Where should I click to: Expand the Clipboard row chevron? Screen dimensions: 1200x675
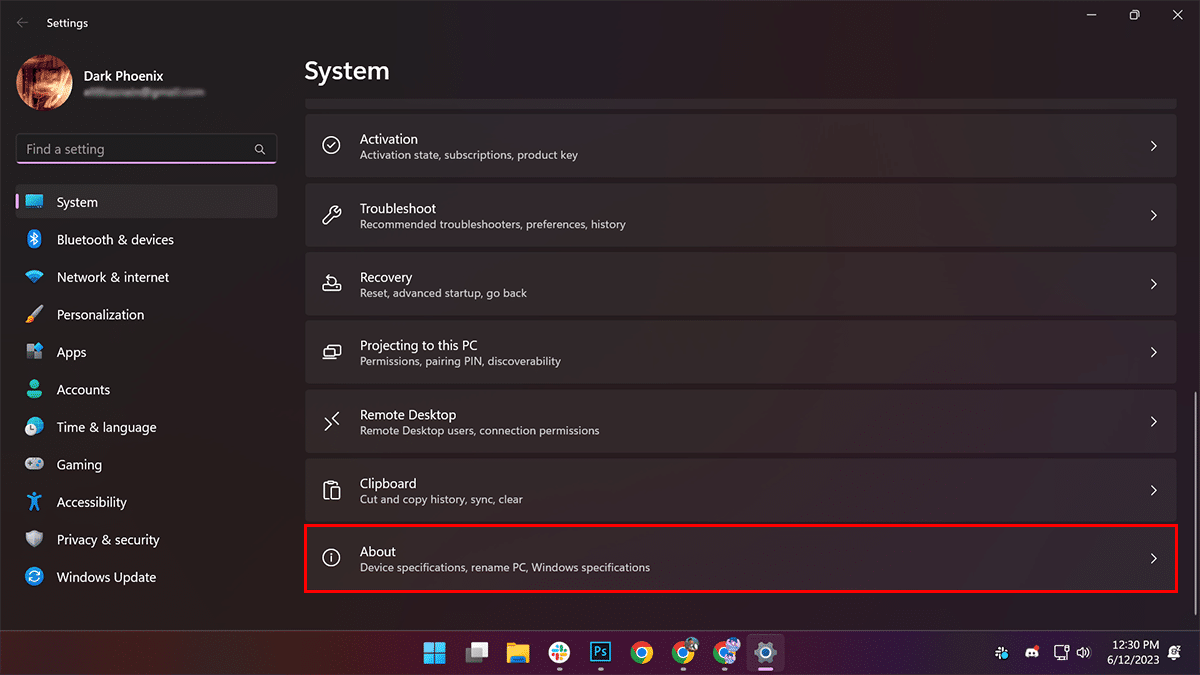click(x=1153, y=490)
